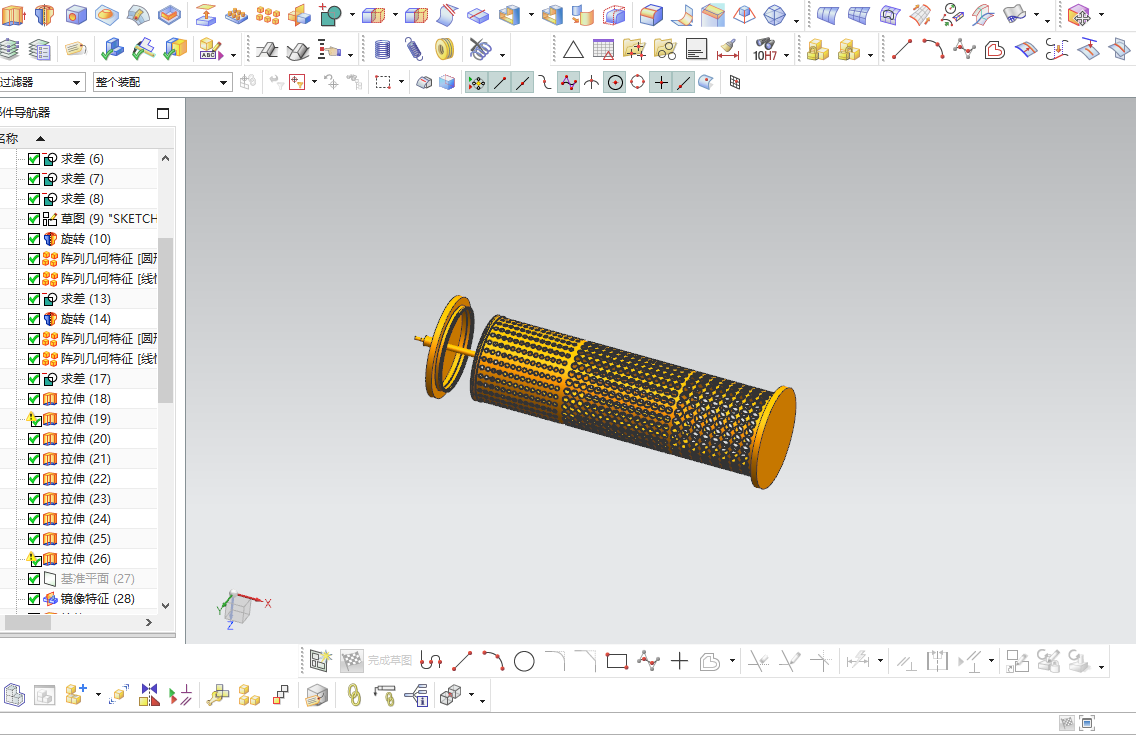Open the selection rectangle mode dropdown arrow
The height and width of the screenshot is (735, 1136).
(x=401, y=82)
